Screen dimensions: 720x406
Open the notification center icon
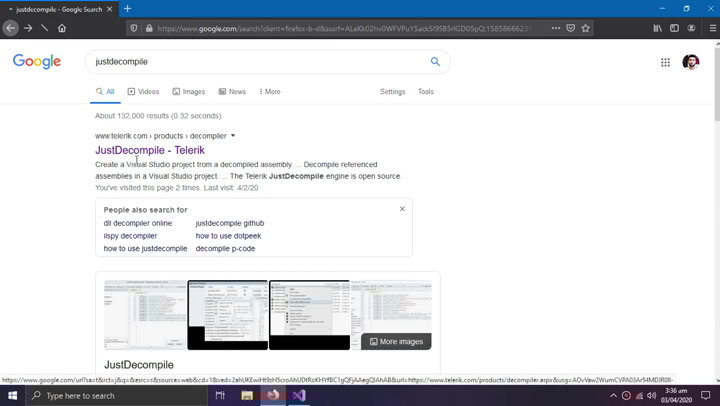pos(705,395)
